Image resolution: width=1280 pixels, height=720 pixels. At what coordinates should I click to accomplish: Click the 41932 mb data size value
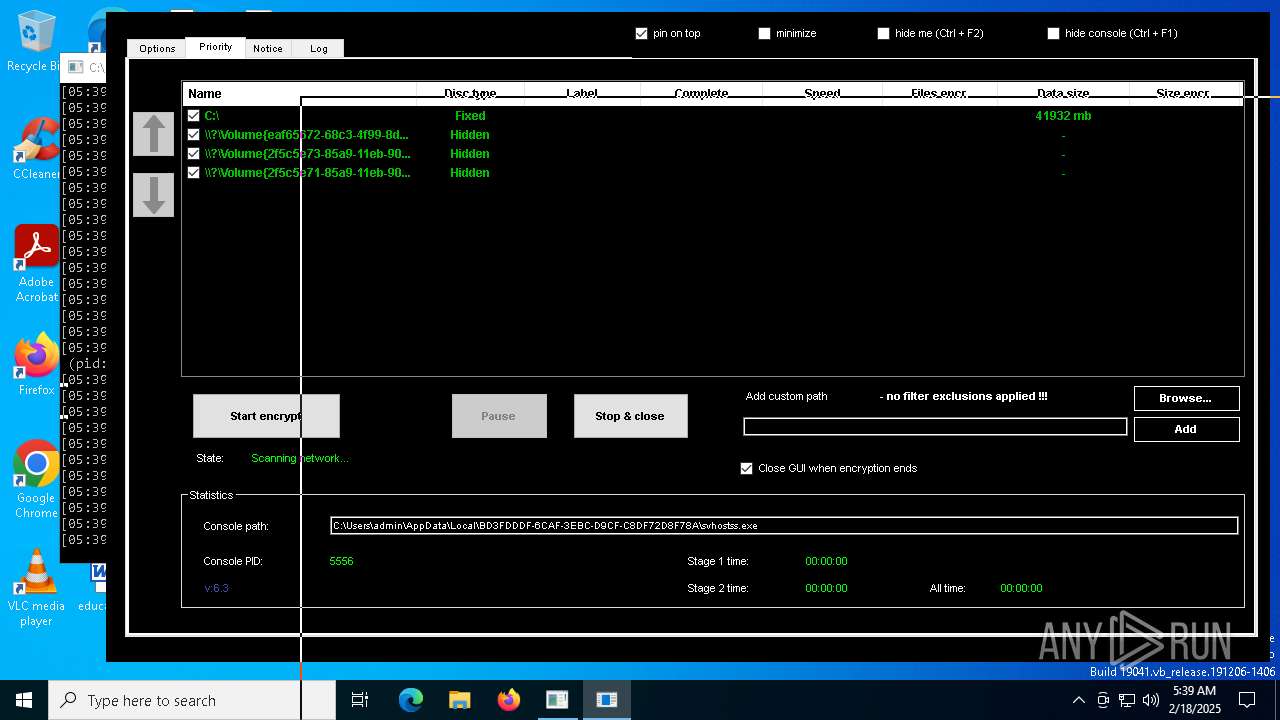[x=1063, y=116]
